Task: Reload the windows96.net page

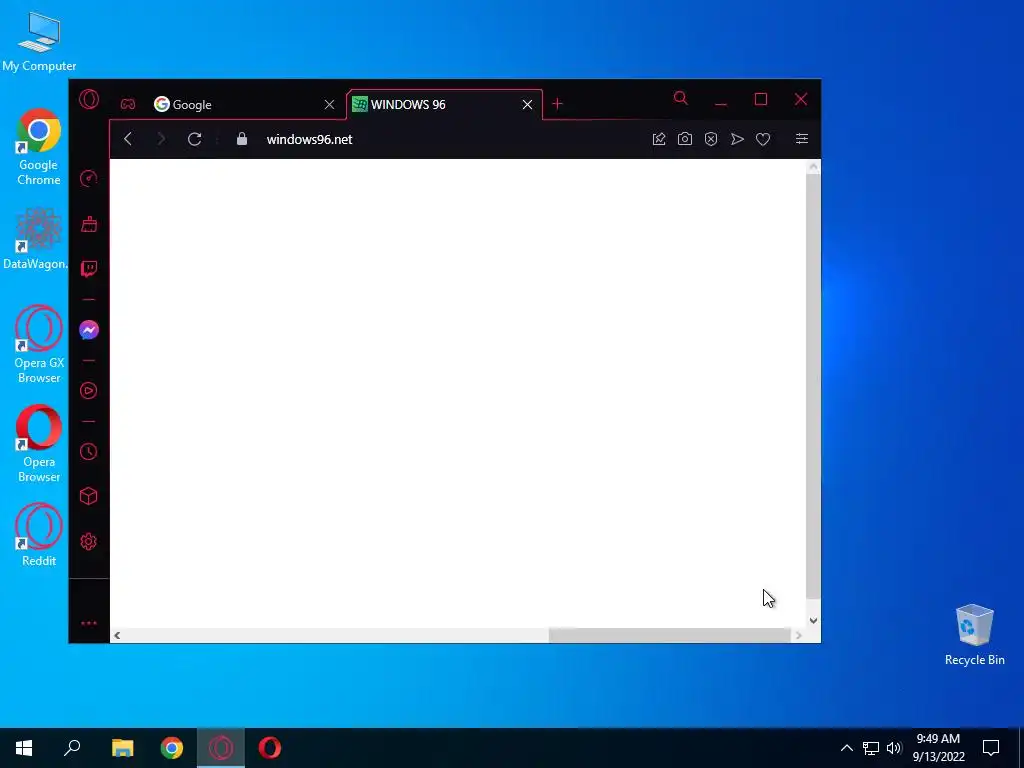Action: pos(195,139)
